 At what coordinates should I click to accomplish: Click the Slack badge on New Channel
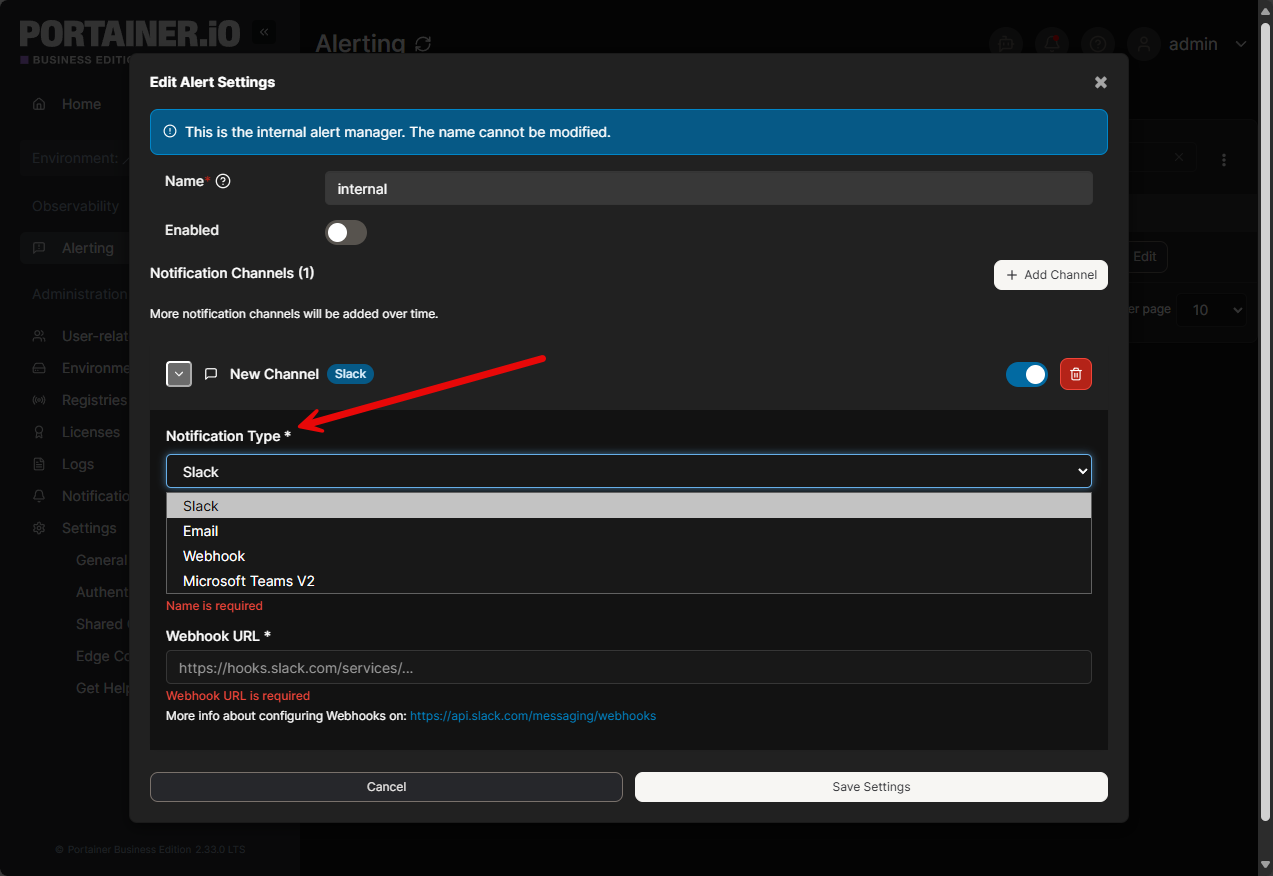[x=350, y=374]
